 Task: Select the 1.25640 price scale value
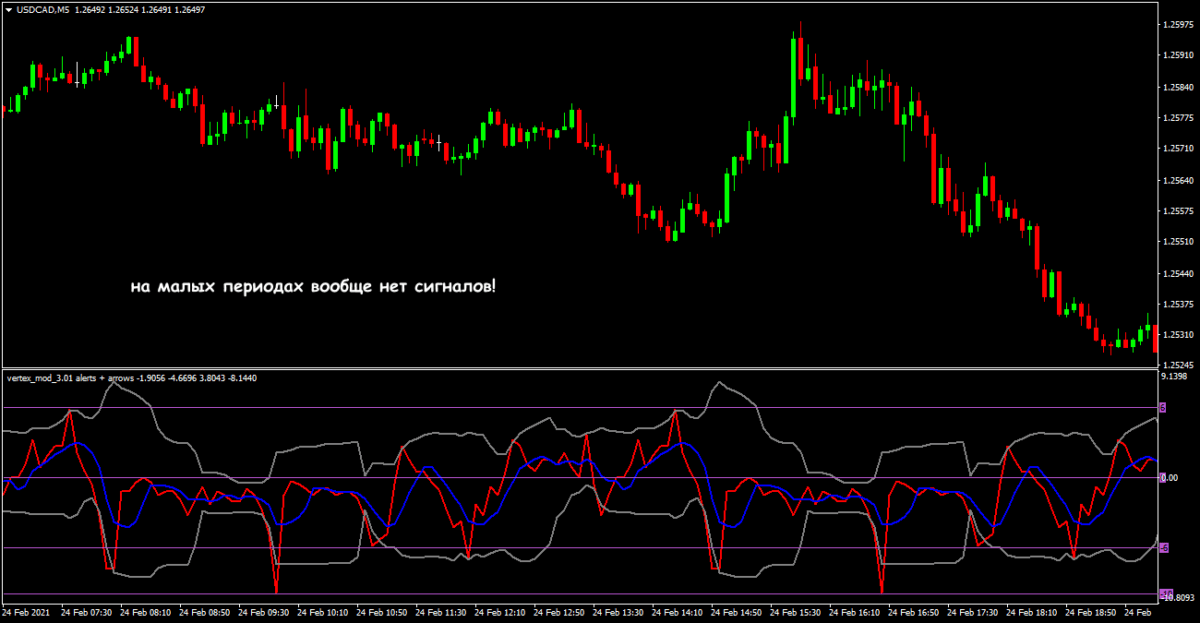[1176, 181]
